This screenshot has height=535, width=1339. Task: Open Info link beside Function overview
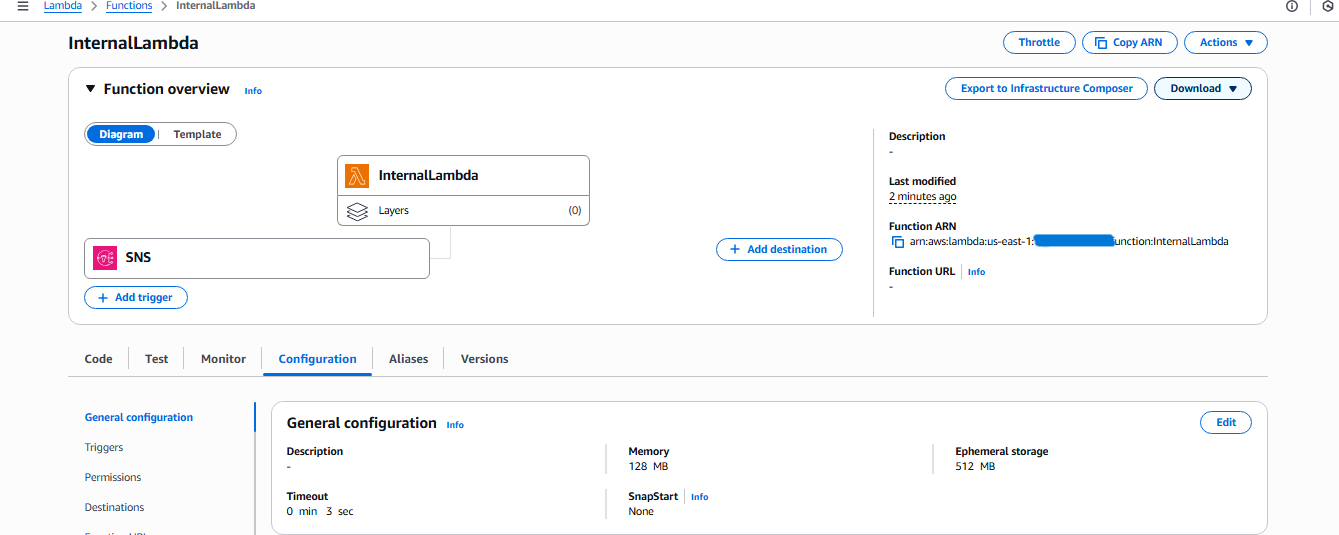tap(253, 91)
